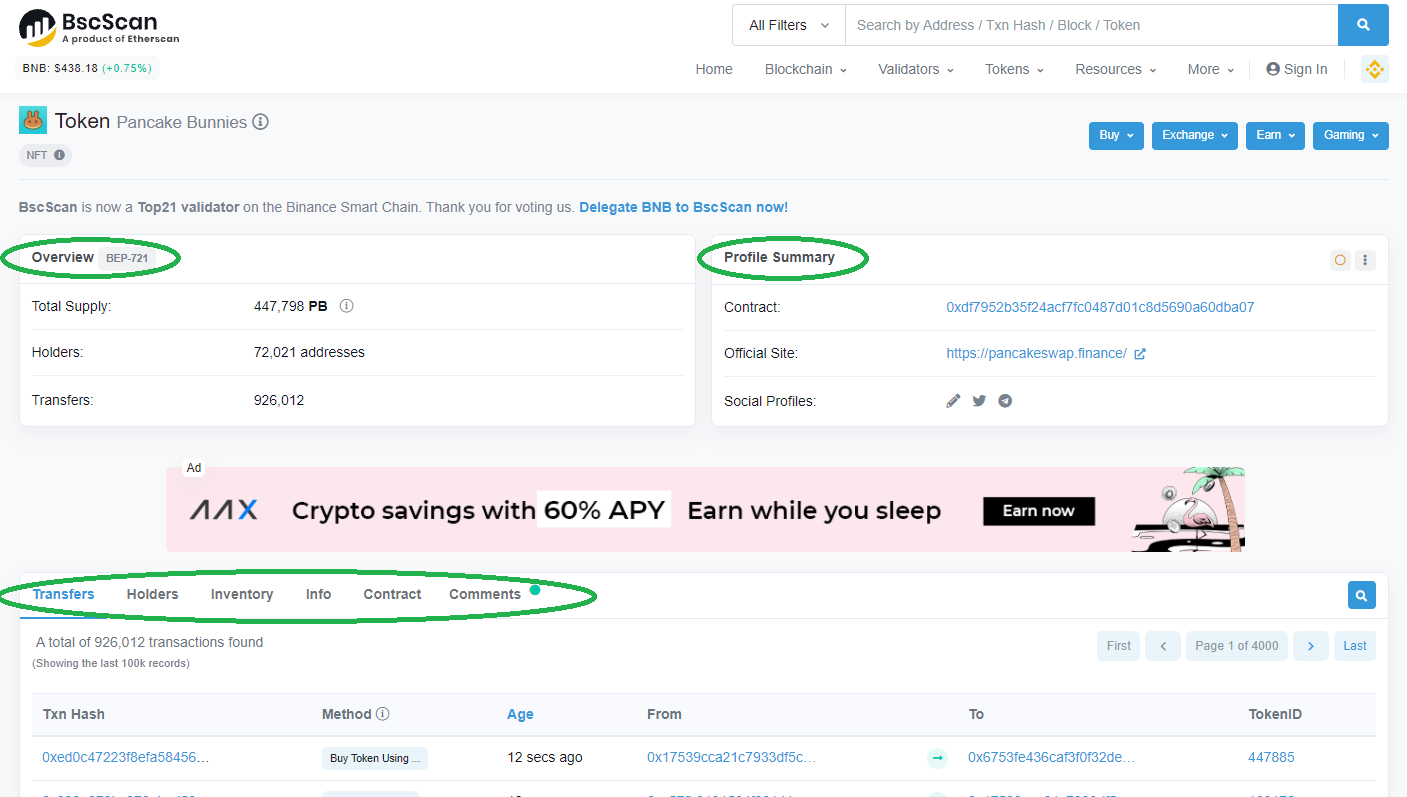The image size is (1407, 797).
Task: Switch to the Contract tab
Action: point(392,594)
